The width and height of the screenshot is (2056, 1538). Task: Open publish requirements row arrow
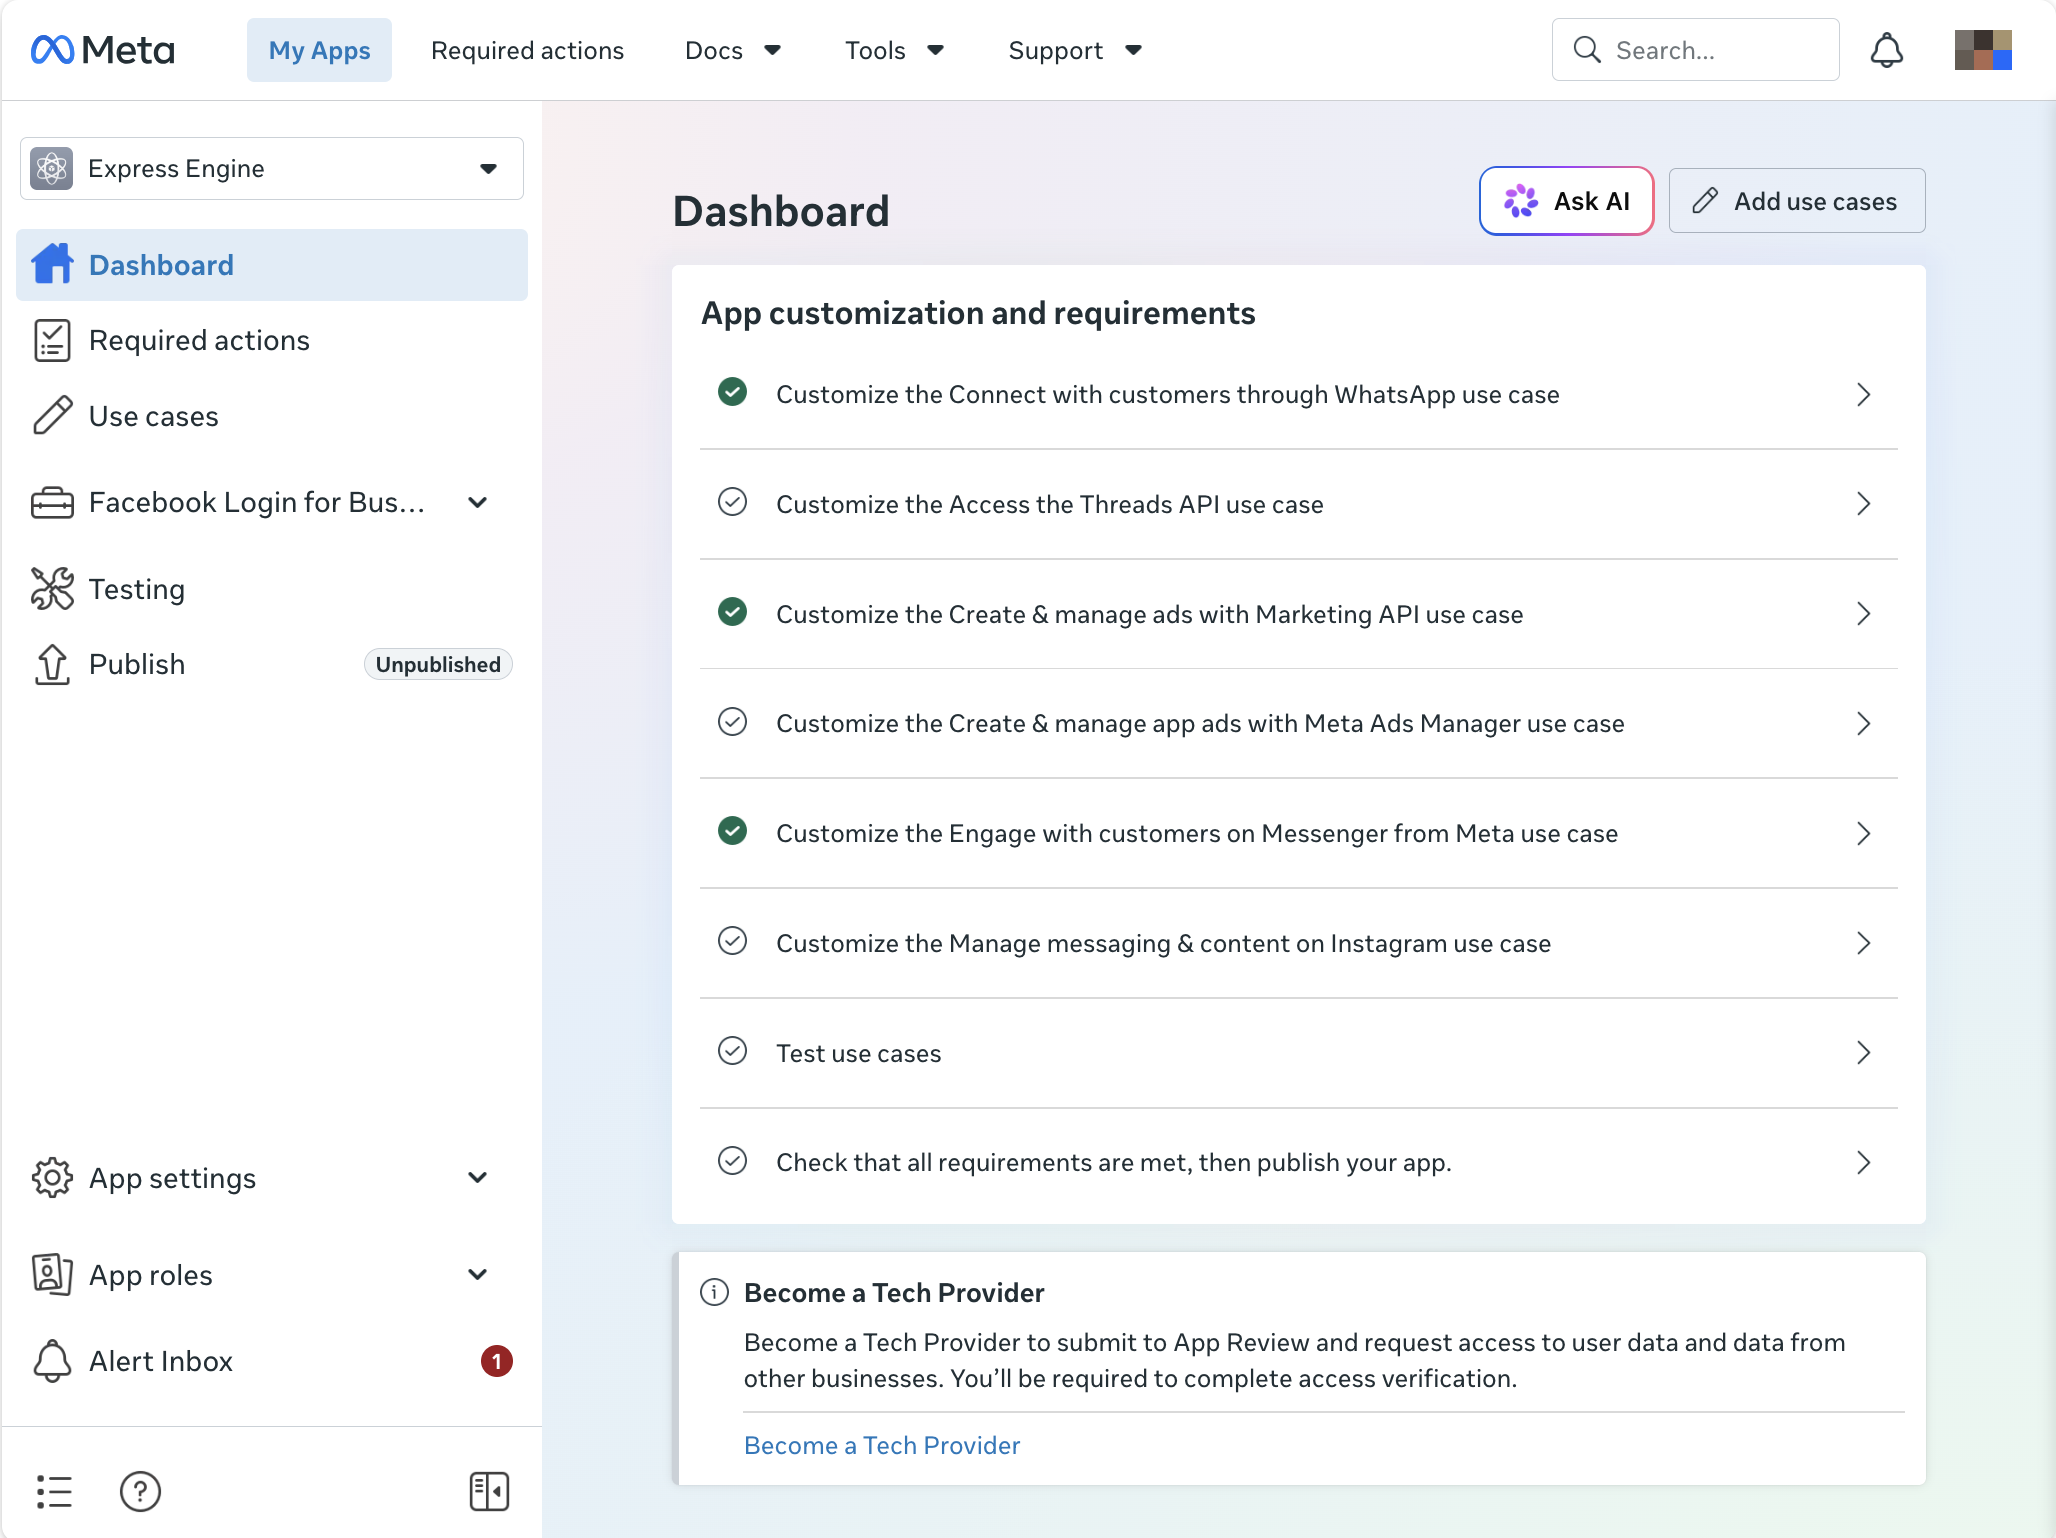(1864, 1162)
